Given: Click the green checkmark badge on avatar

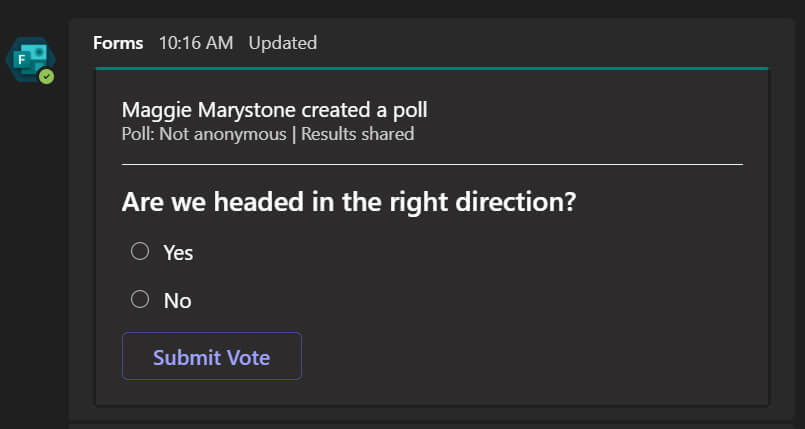Looking at the screenshot, I should pos(46,76).
